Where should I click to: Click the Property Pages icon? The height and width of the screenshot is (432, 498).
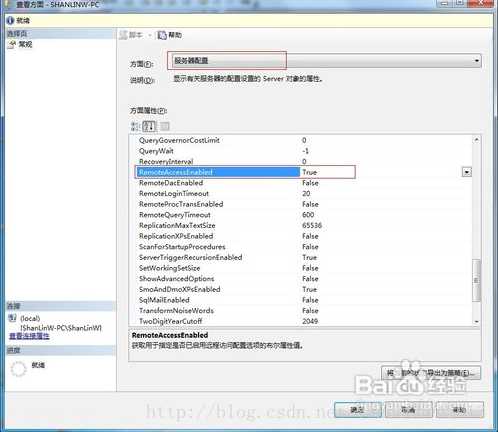[x=165, y=126]
